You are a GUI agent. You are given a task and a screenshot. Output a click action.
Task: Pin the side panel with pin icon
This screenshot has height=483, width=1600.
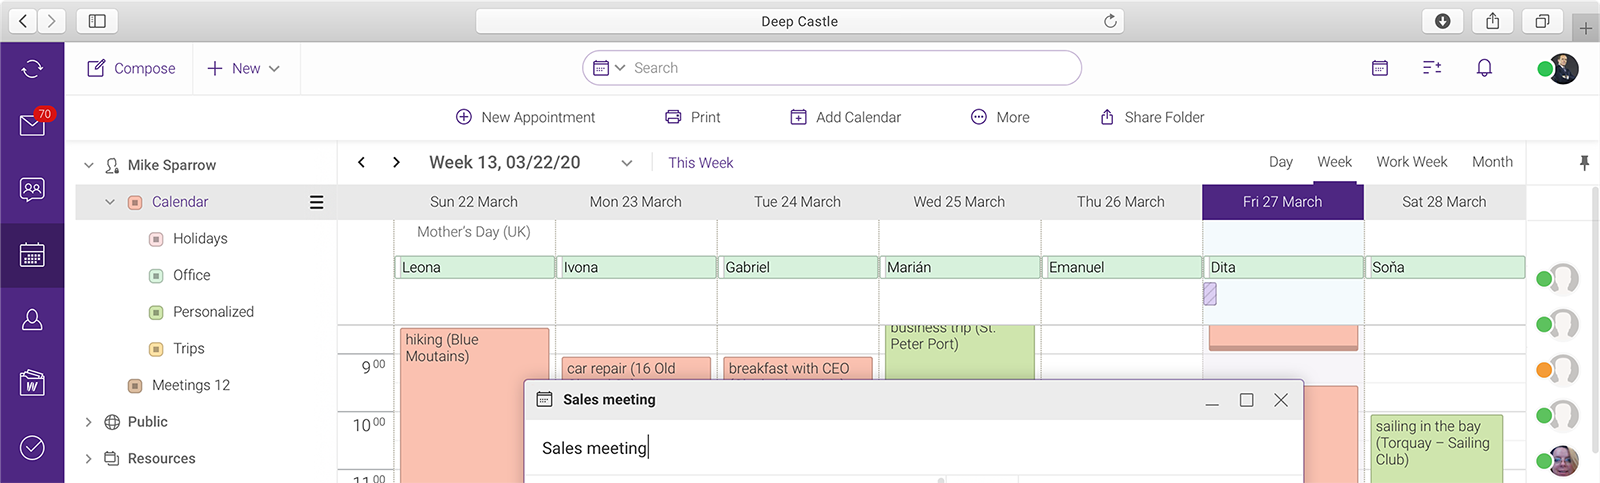1584,162
